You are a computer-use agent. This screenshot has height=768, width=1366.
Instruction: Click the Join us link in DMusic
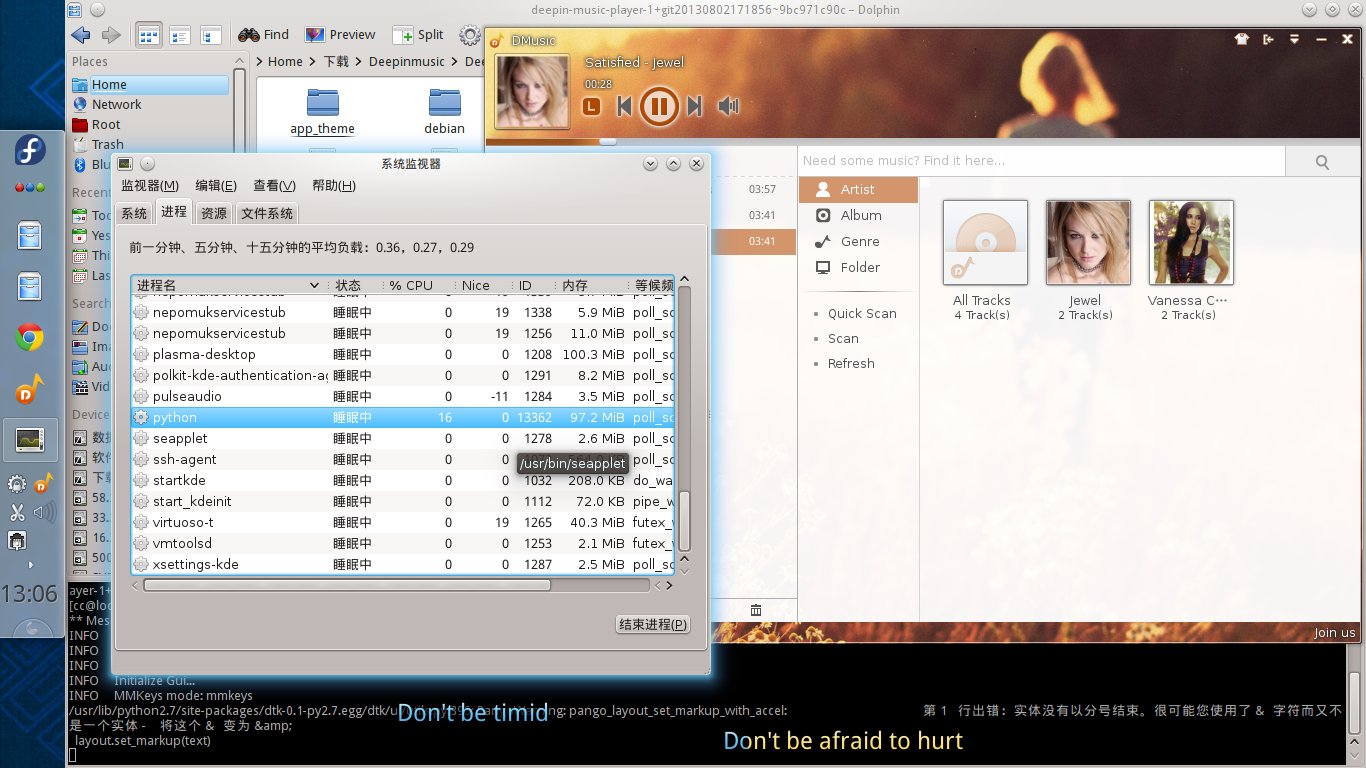(x=1334, y=632)
